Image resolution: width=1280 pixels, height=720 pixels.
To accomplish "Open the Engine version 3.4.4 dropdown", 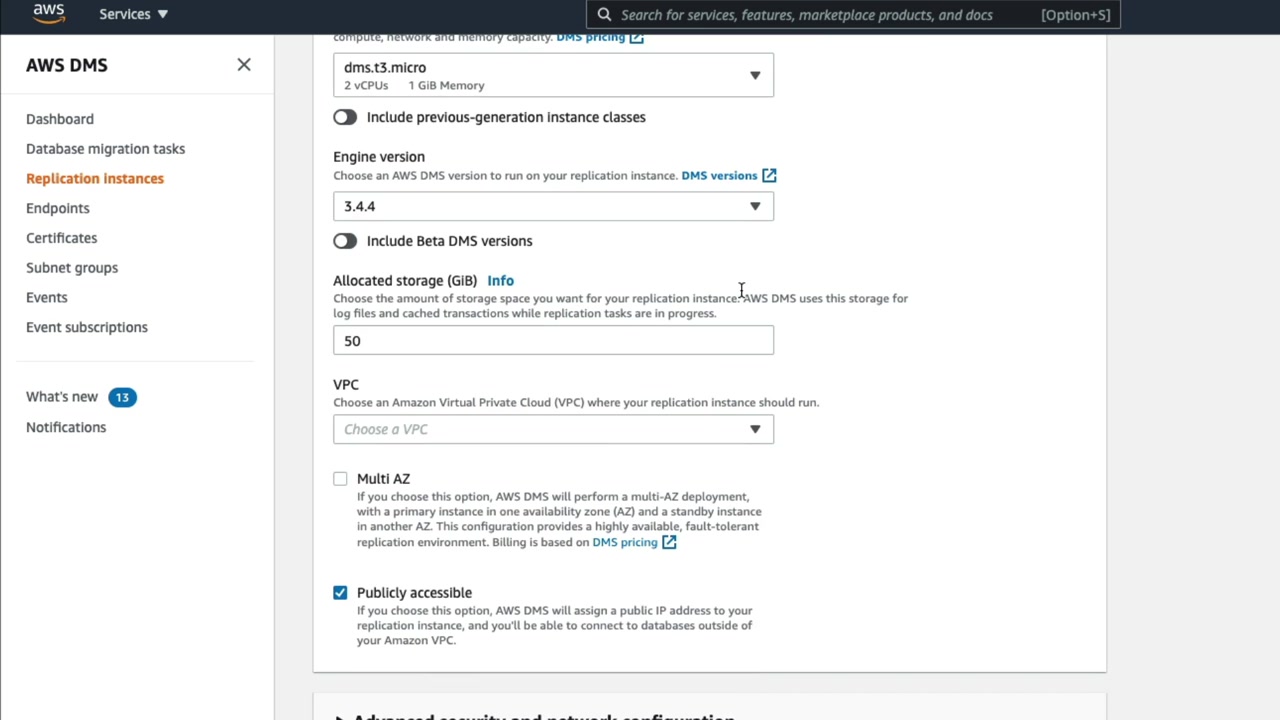I will (x=553, y=206).
